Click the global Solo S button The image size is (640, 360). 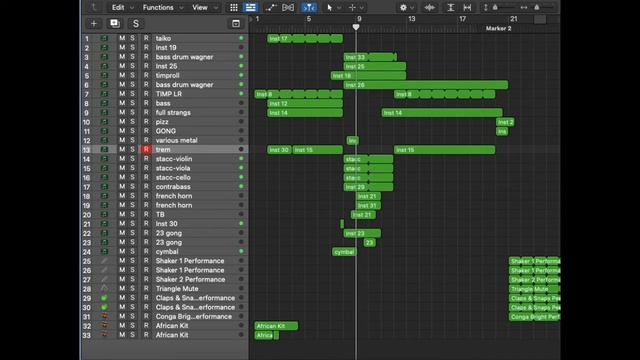[136, 24]
